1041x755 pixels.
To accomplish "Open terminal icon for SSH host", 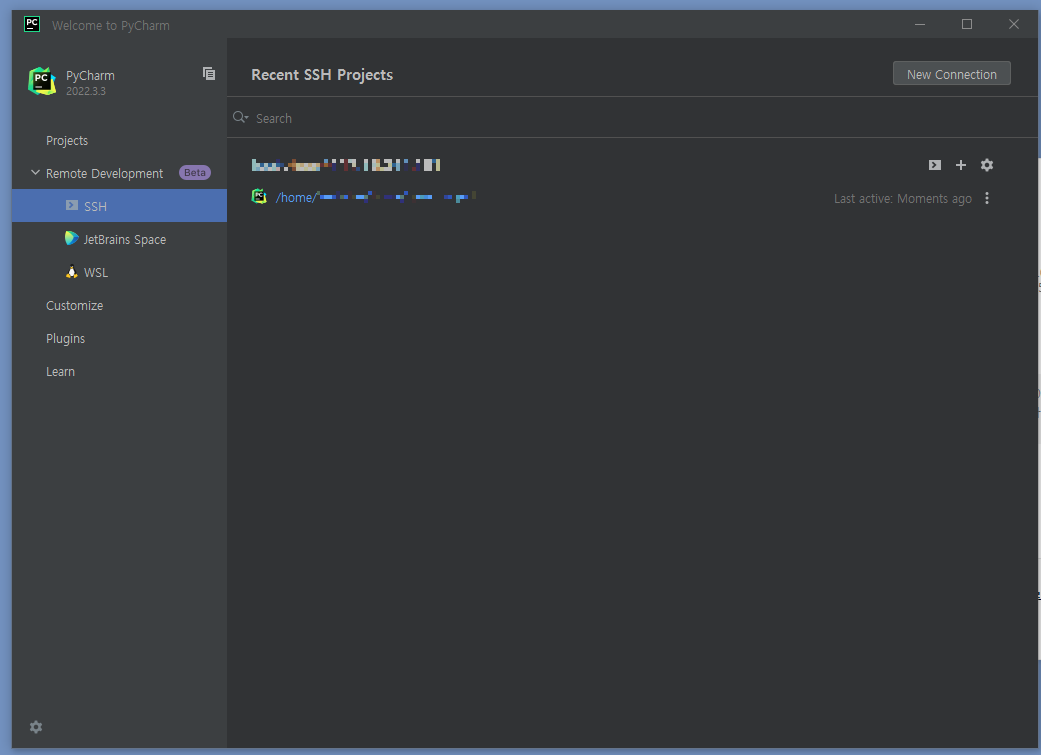I will [934, 165].
